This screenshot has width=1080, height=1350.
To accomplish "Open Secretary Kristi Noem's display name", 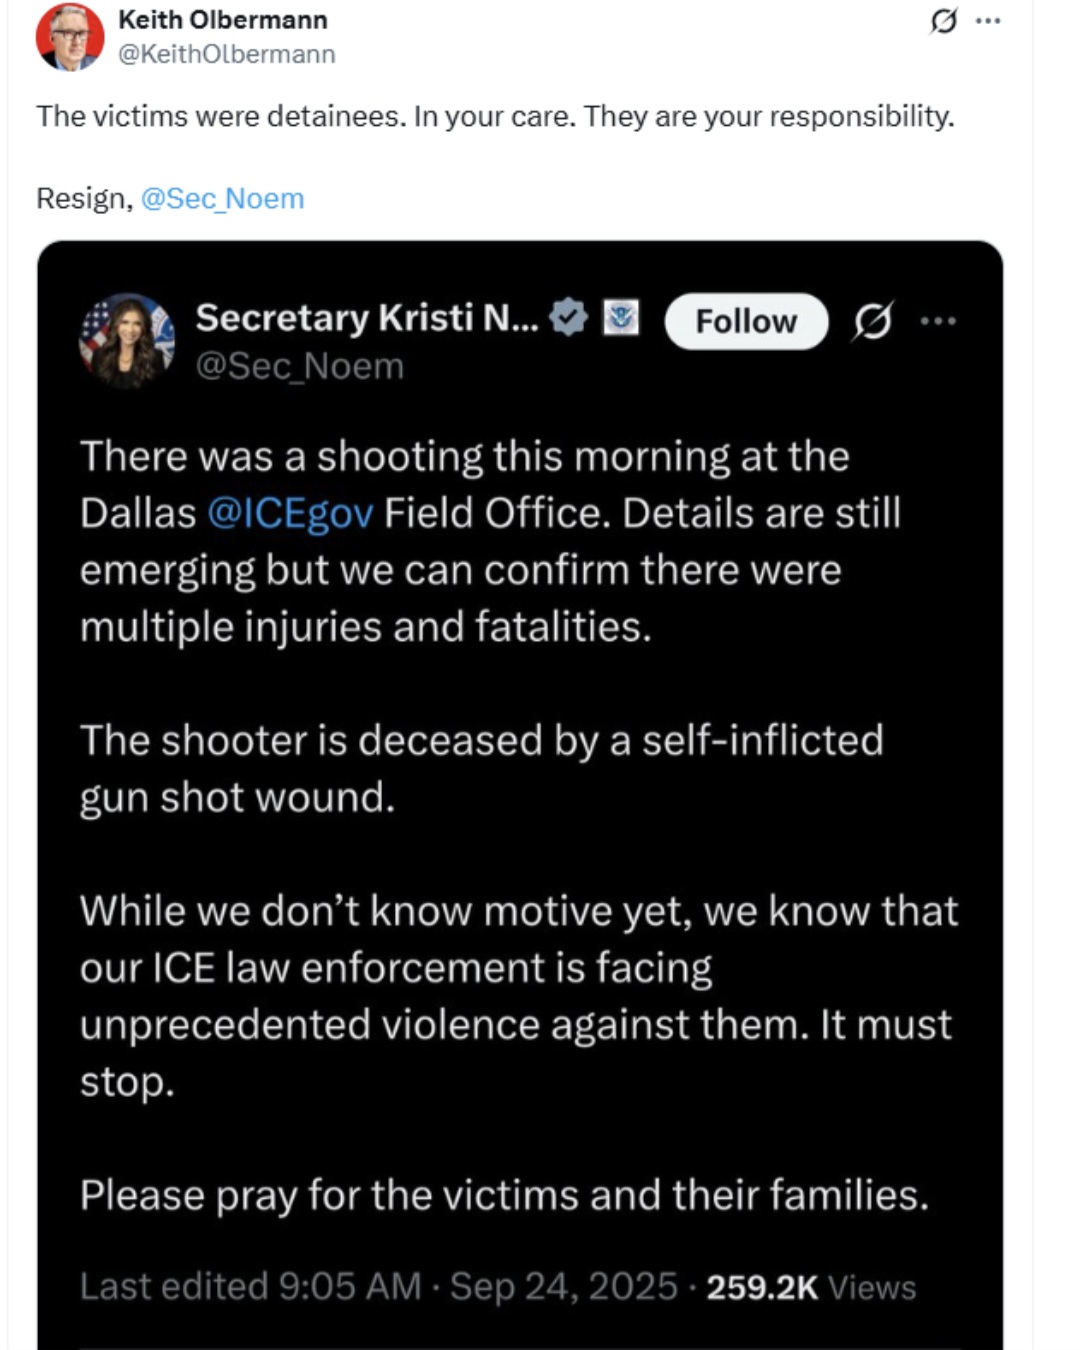I will pos(366,318).
